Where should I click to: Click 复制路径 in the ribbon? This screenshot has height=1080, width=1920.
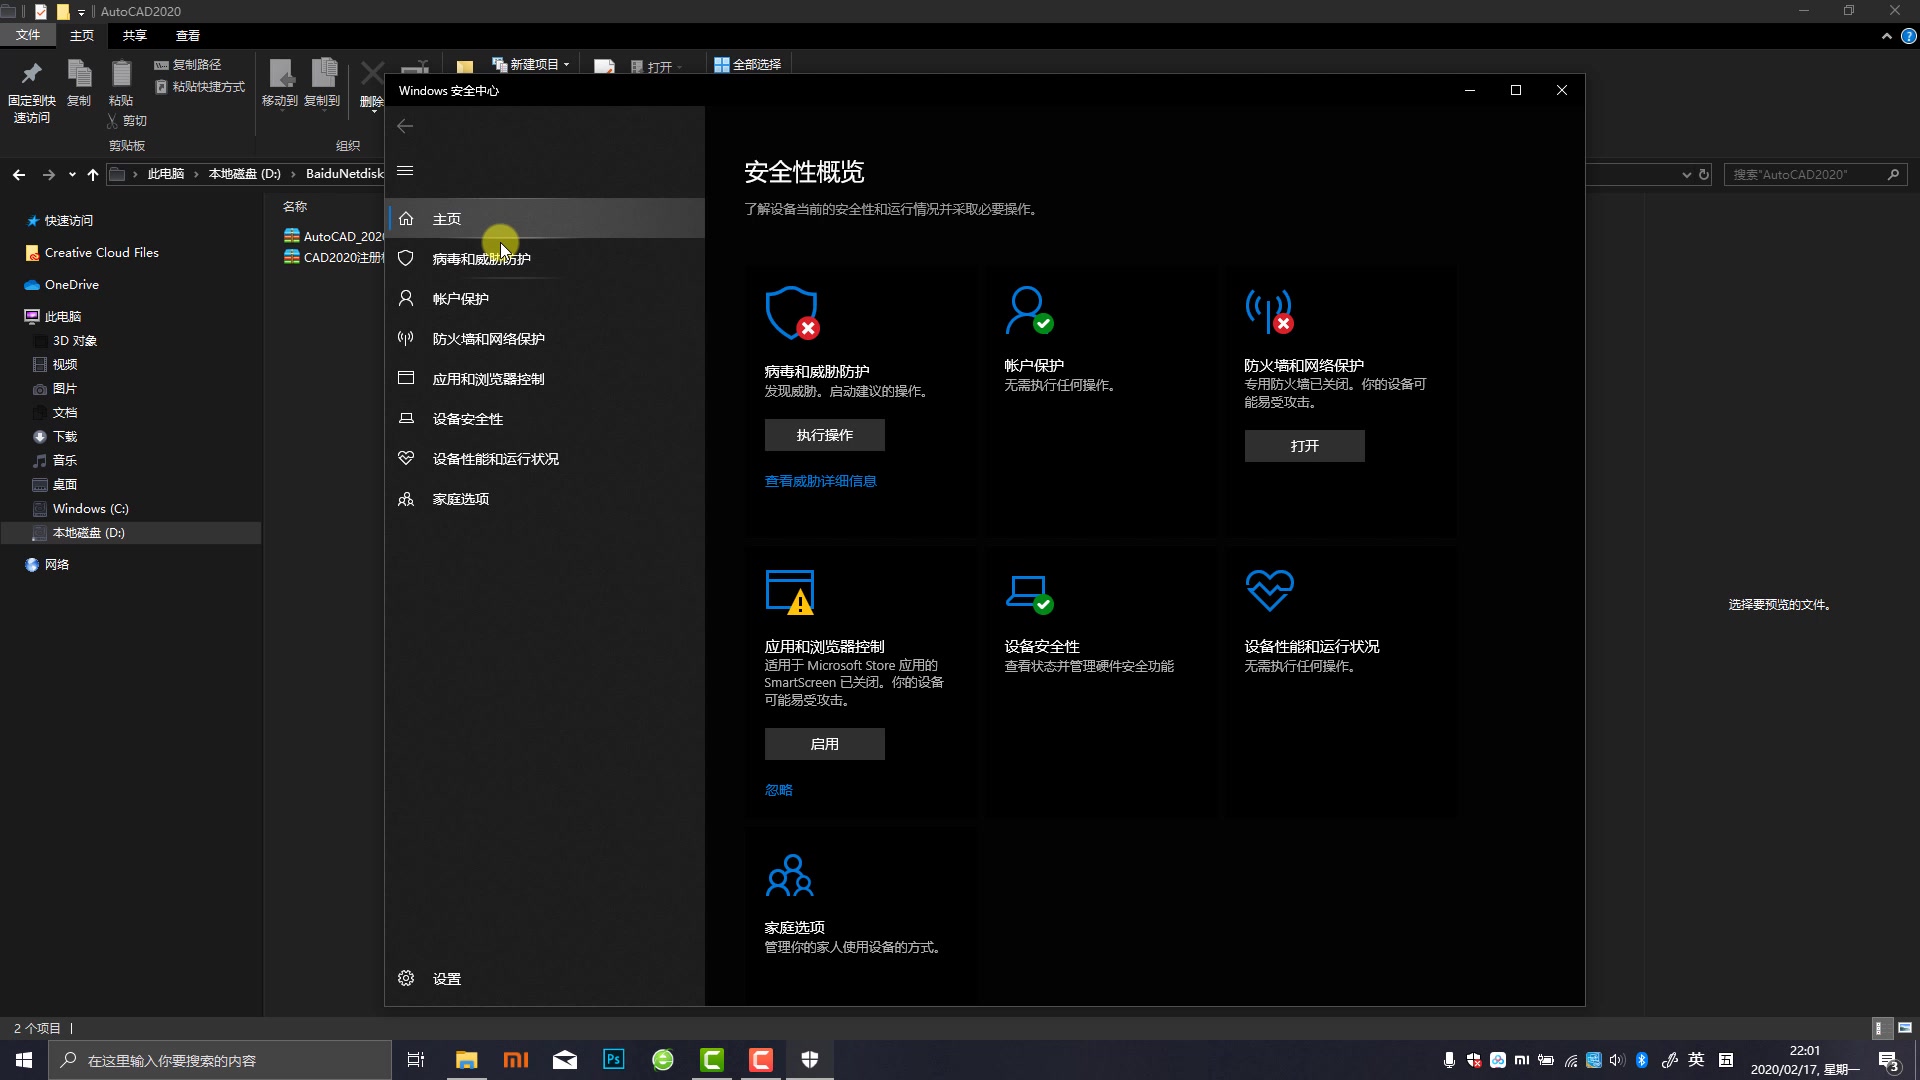(x=188, y=64)
